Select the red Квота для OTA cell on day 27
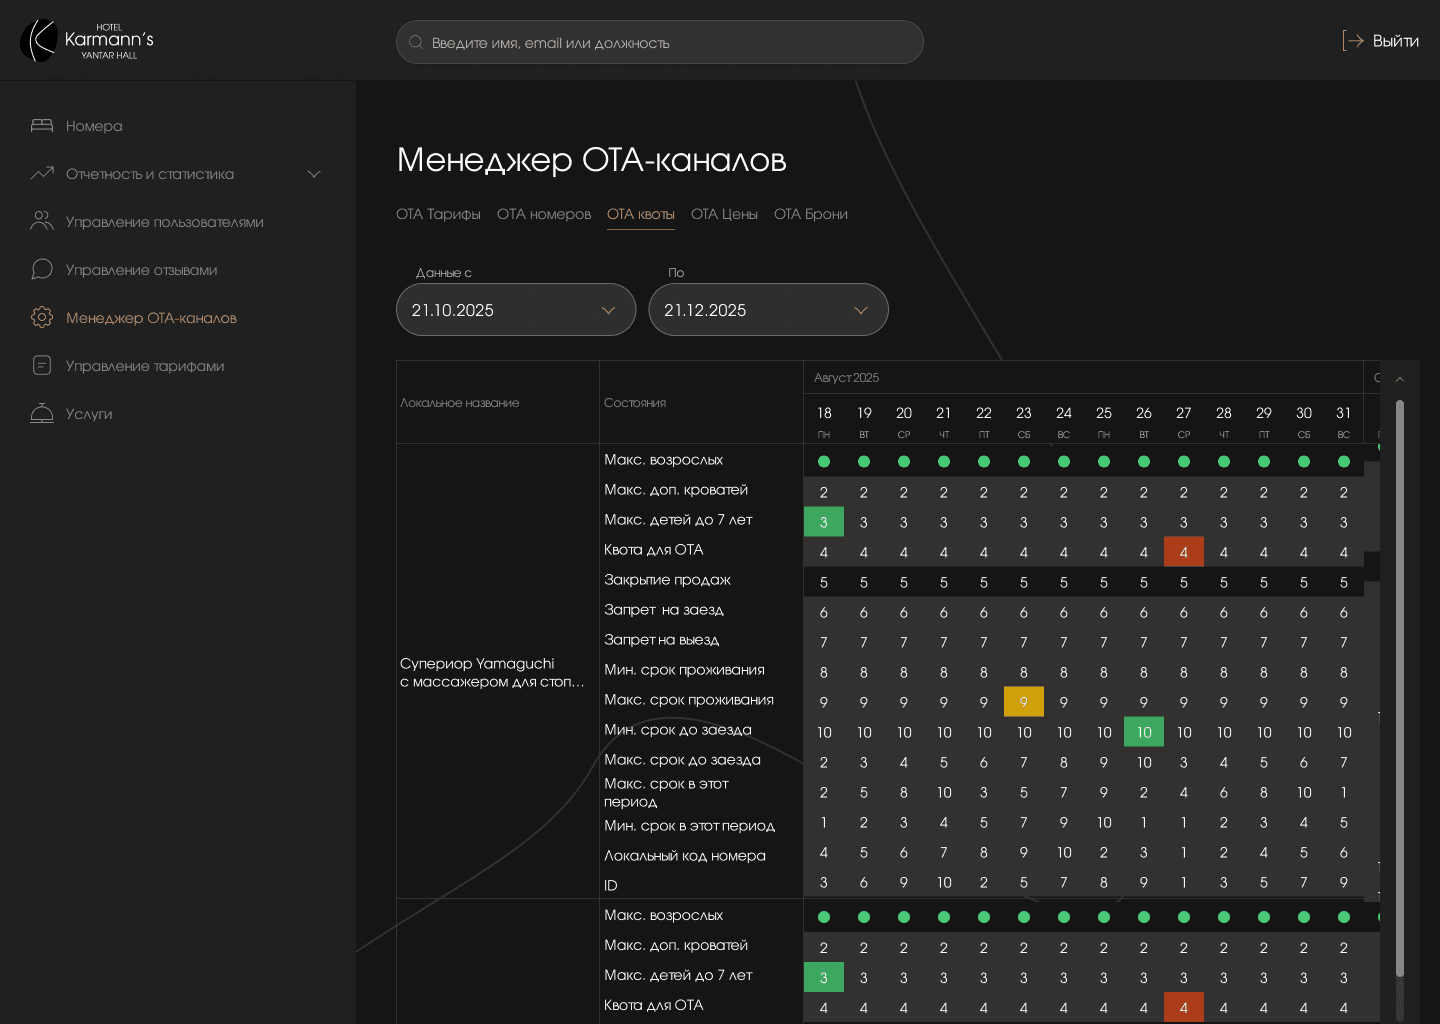 (1184, 552)
